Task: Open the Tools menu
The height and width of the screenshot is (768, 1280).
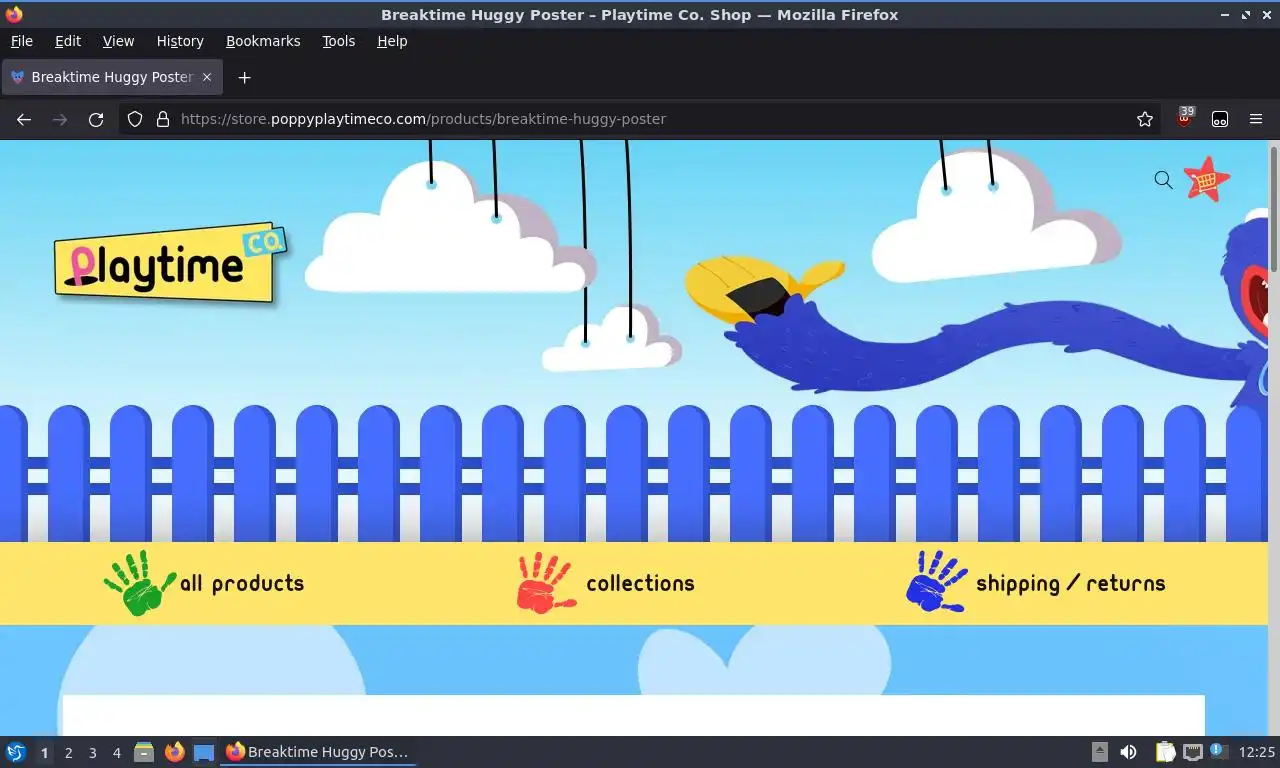Action: click(x=339, y=41)
